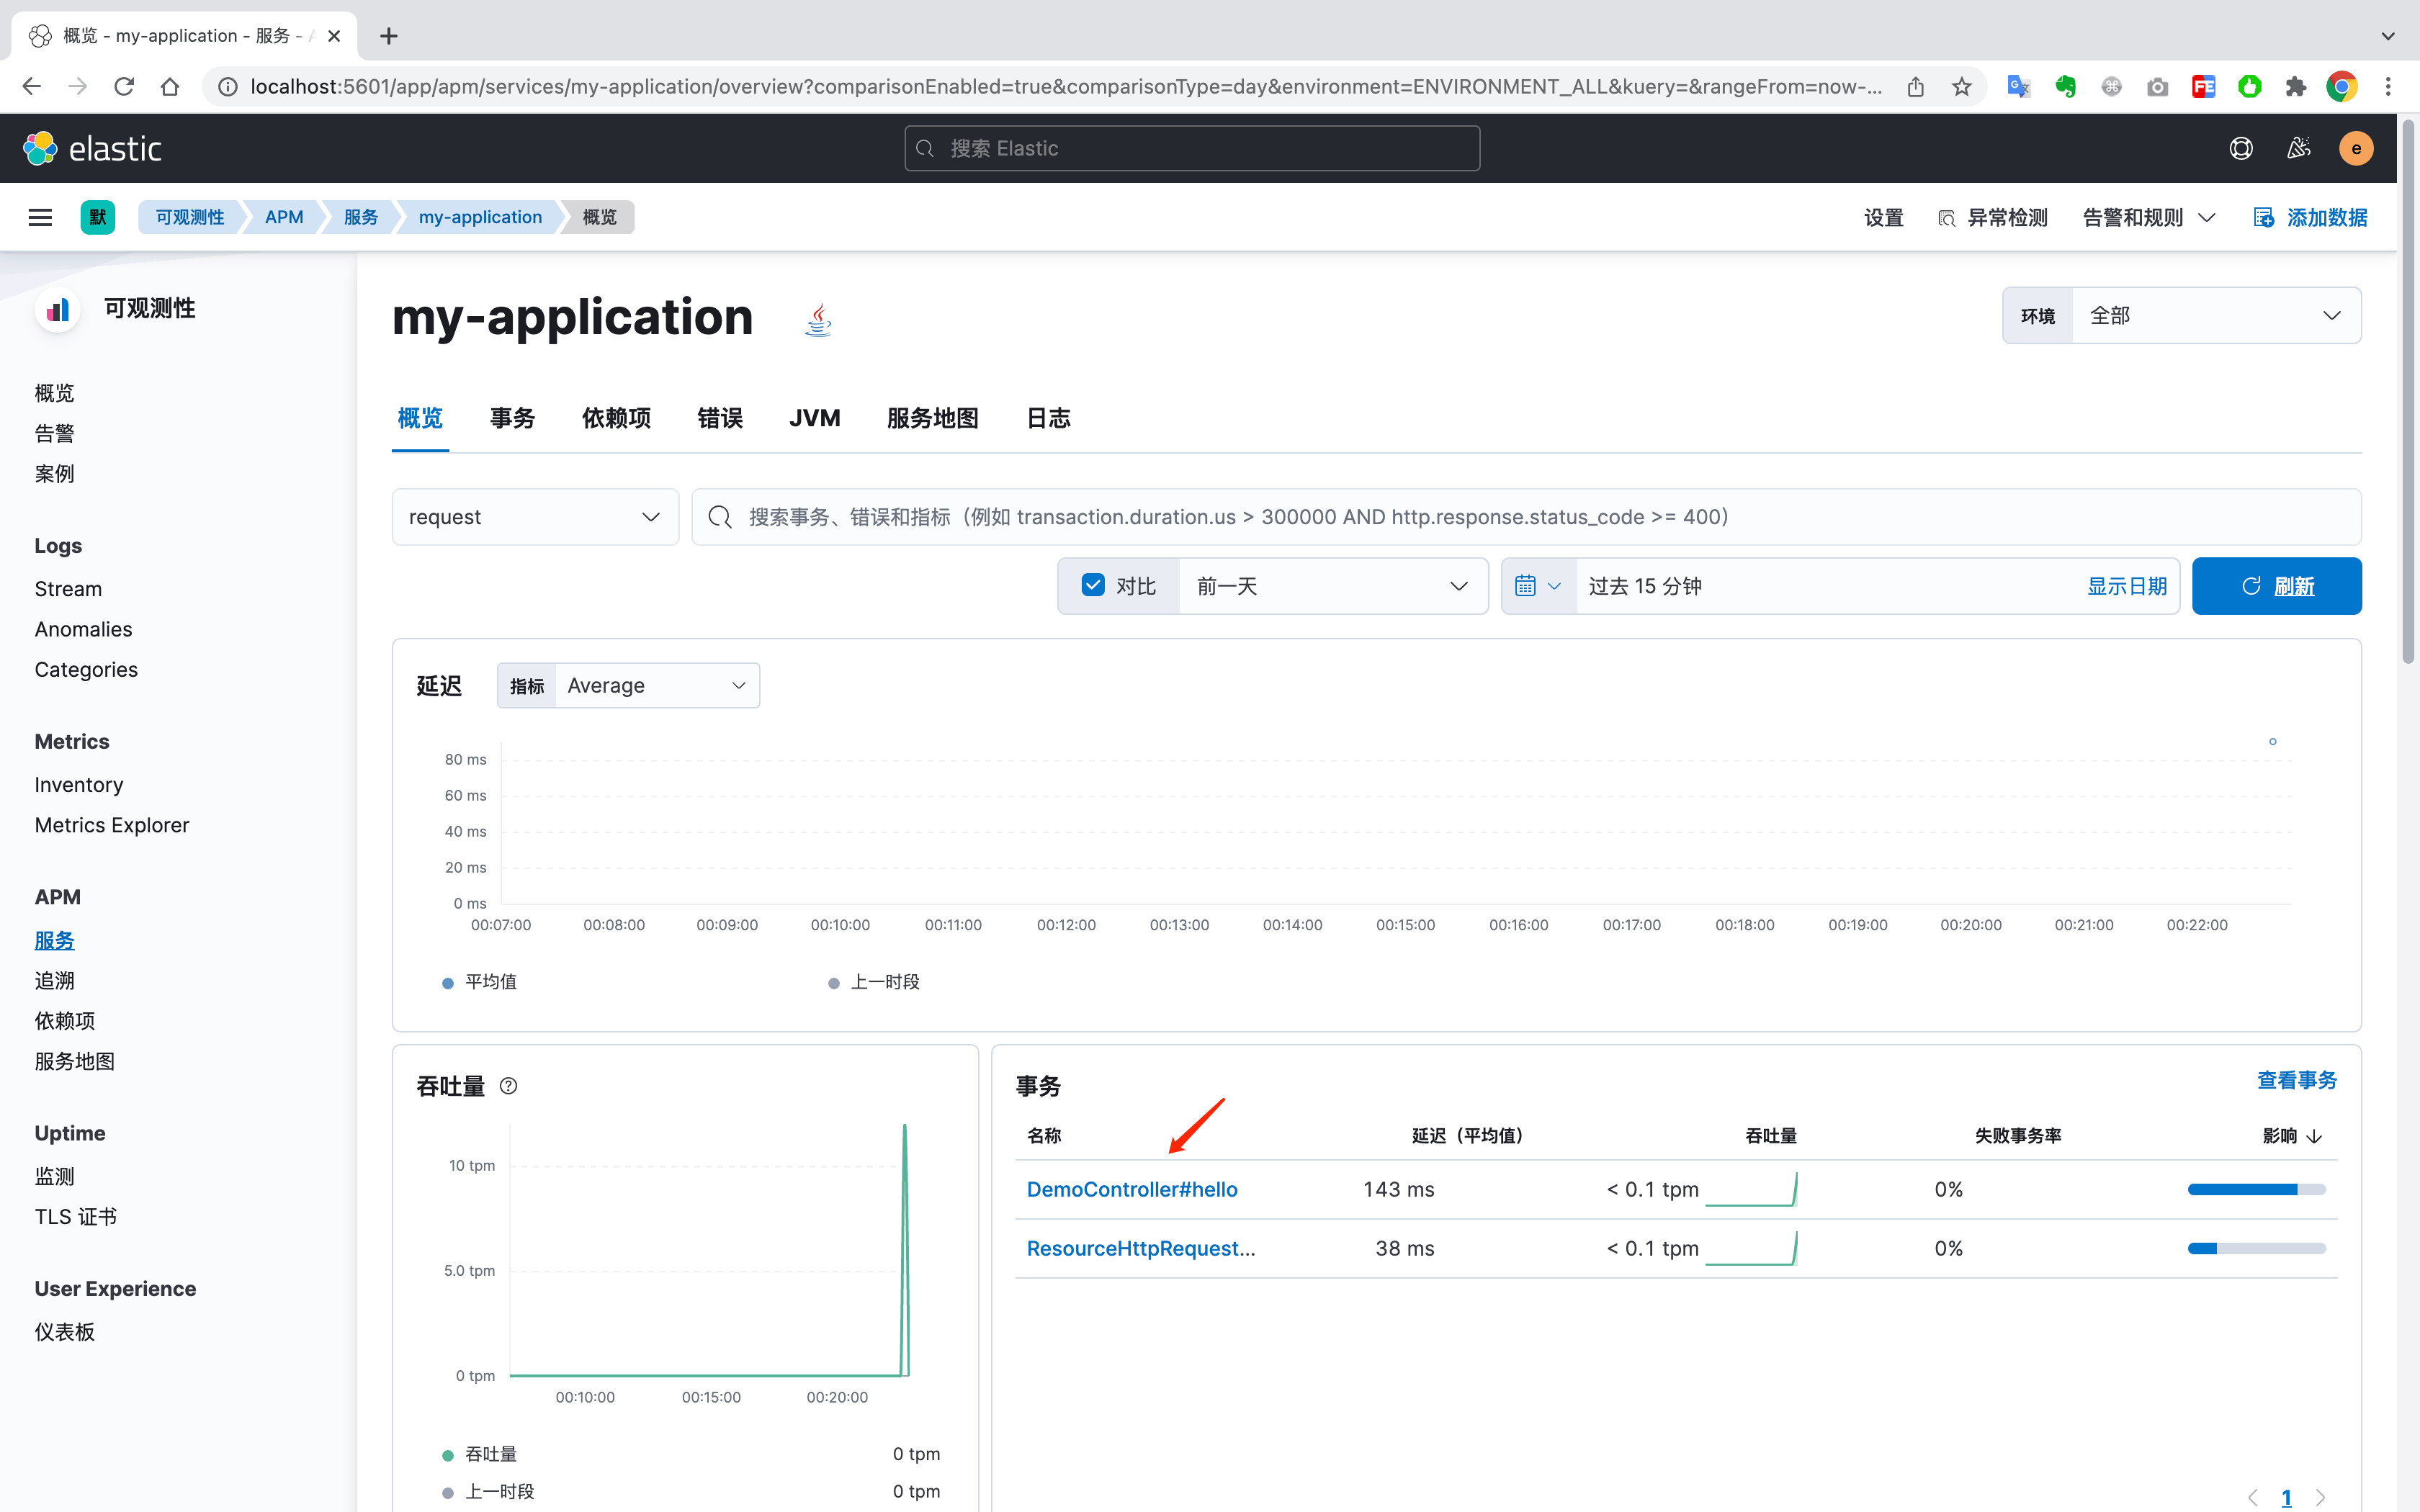
Task: Click the blue refresh button
Action: coord(2276,586)
